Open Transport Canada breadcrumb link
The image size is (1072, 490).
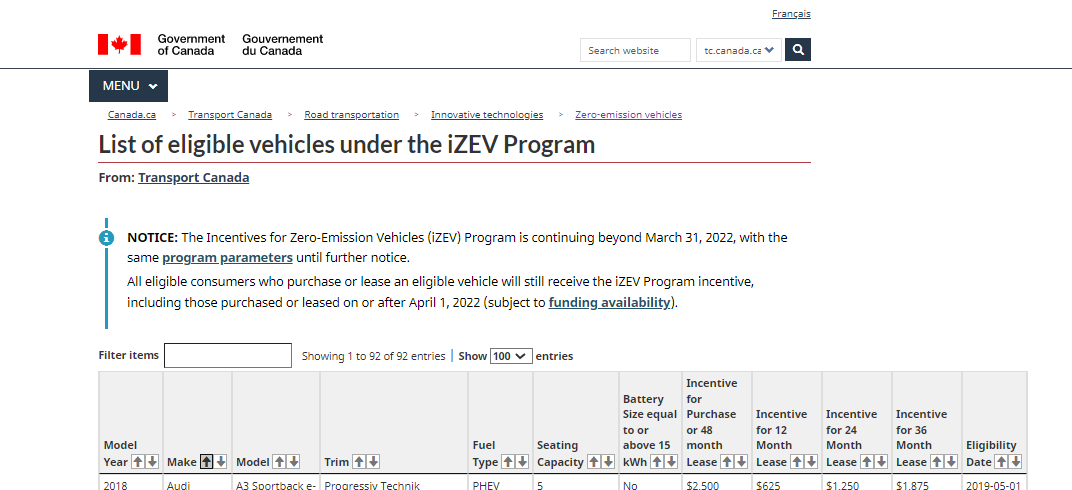(230, 115)
